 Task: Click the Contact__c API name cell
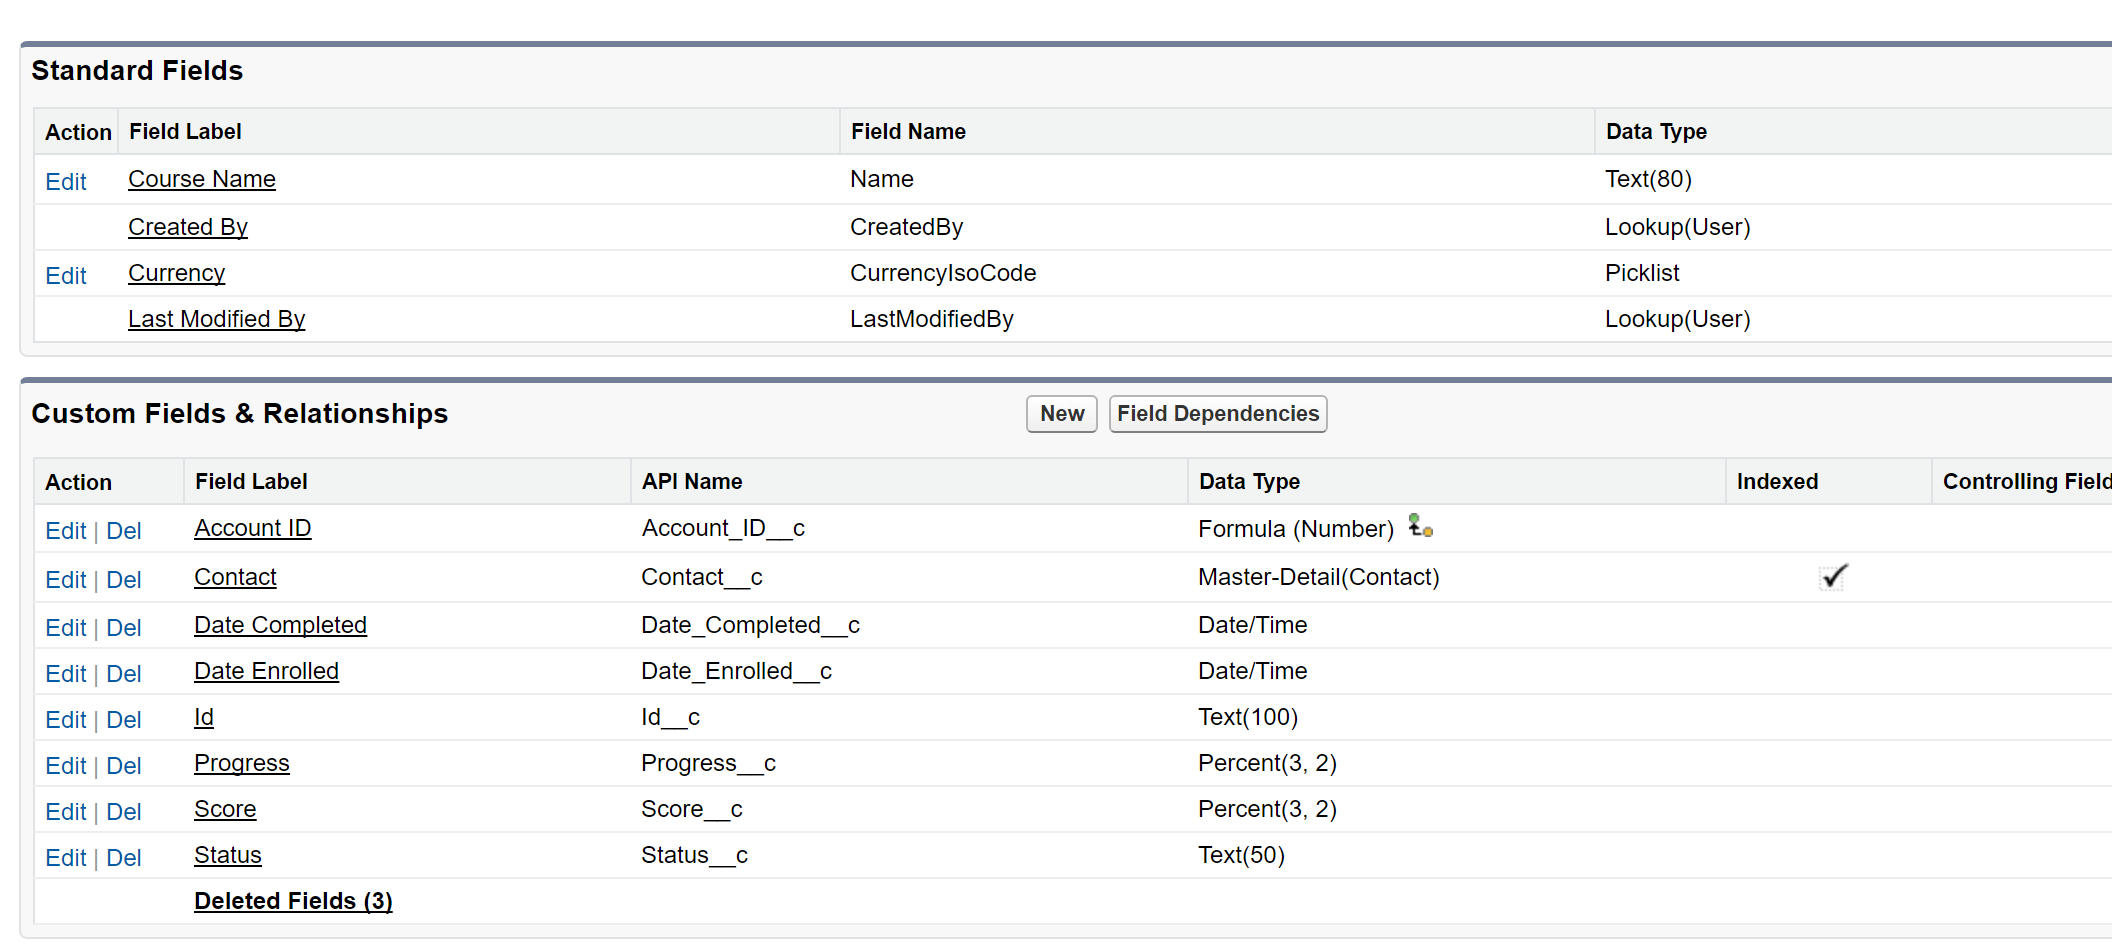click(702, 577)
